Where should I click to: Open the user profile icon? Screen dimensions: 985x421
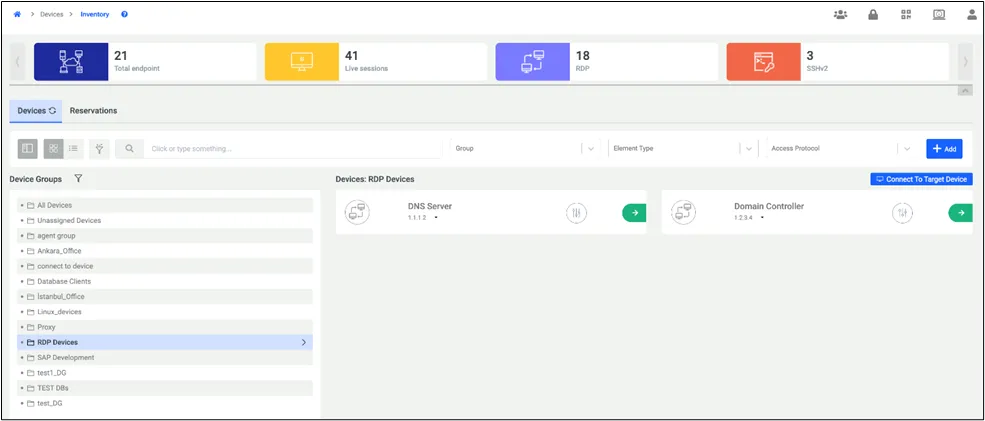coord(972,15)
